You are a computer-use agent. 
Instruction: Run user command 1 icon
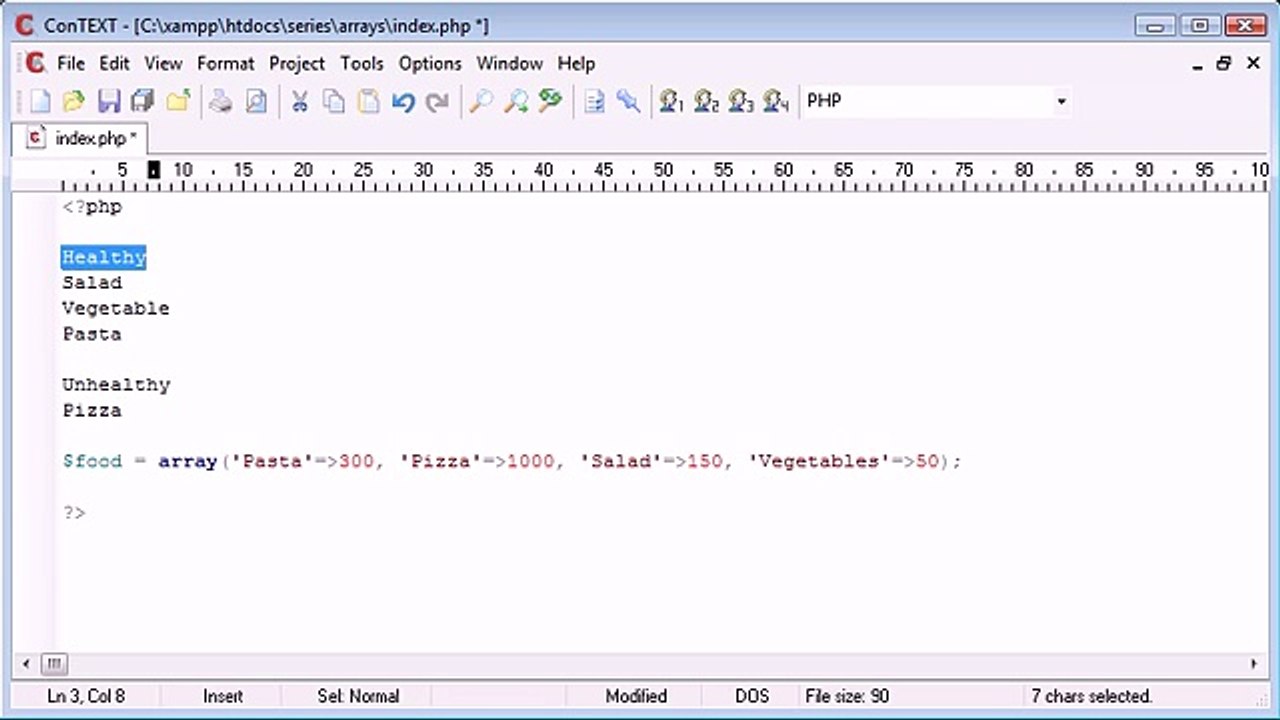pos(671,101)
